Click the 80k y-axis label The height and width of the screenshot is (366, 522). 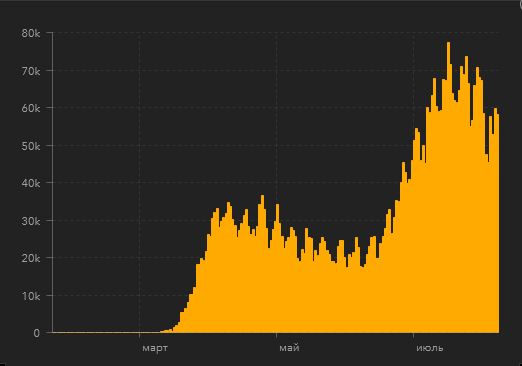(x=31, y=33)
